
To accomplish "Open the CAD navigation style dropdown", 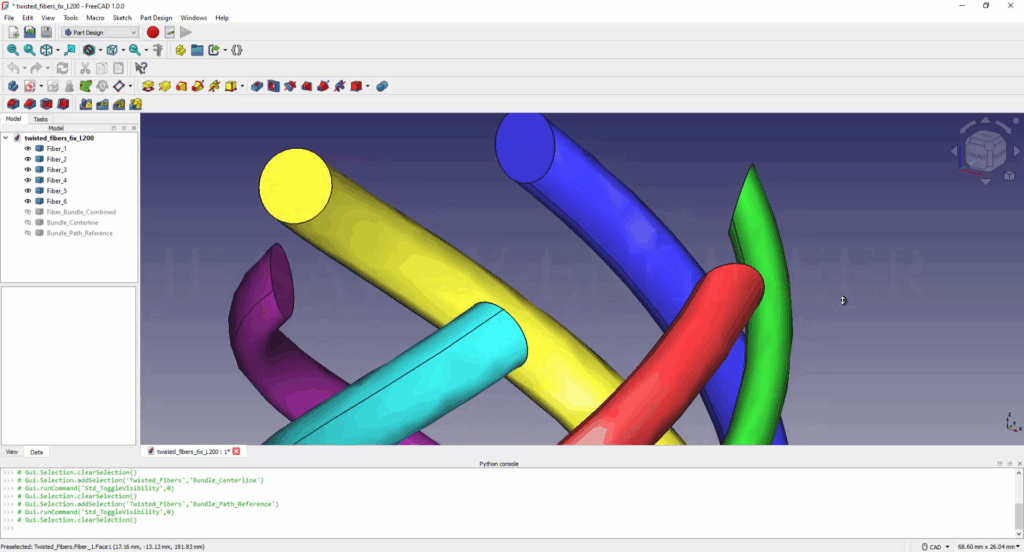I will (x=935, y=547).
